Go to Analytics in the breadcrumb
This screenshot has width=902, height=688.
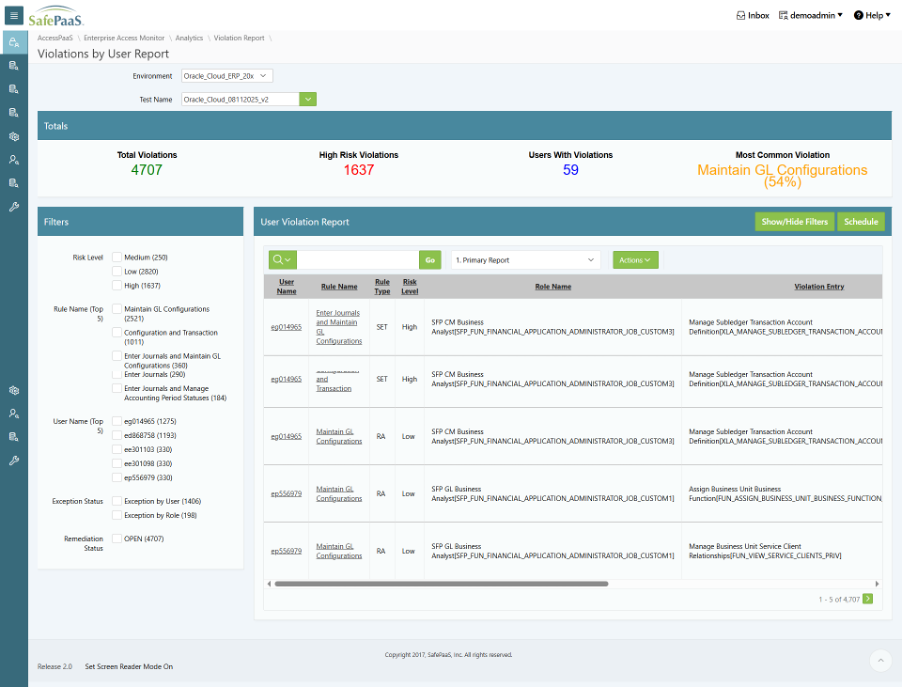point(189,38)
